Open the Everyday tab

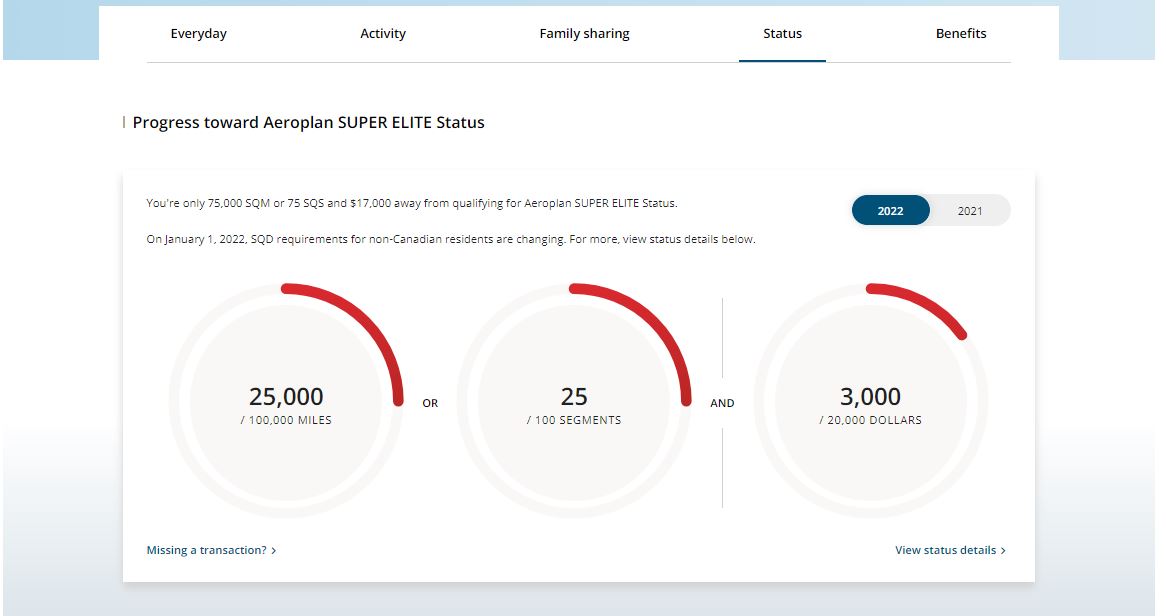click(x=199, y=33)
